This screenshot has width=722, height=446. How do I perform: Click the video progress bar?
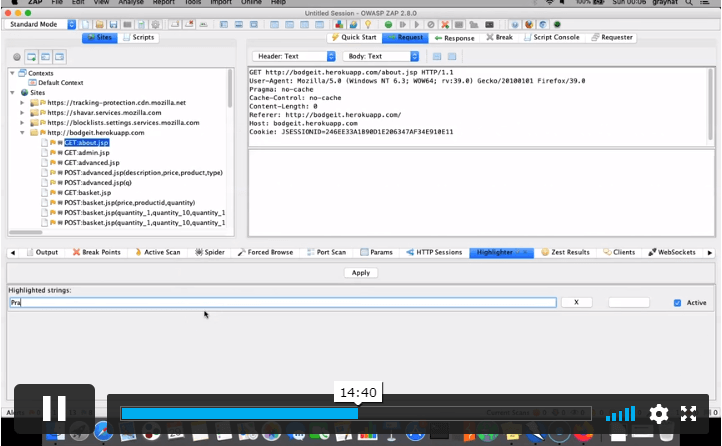355,413
